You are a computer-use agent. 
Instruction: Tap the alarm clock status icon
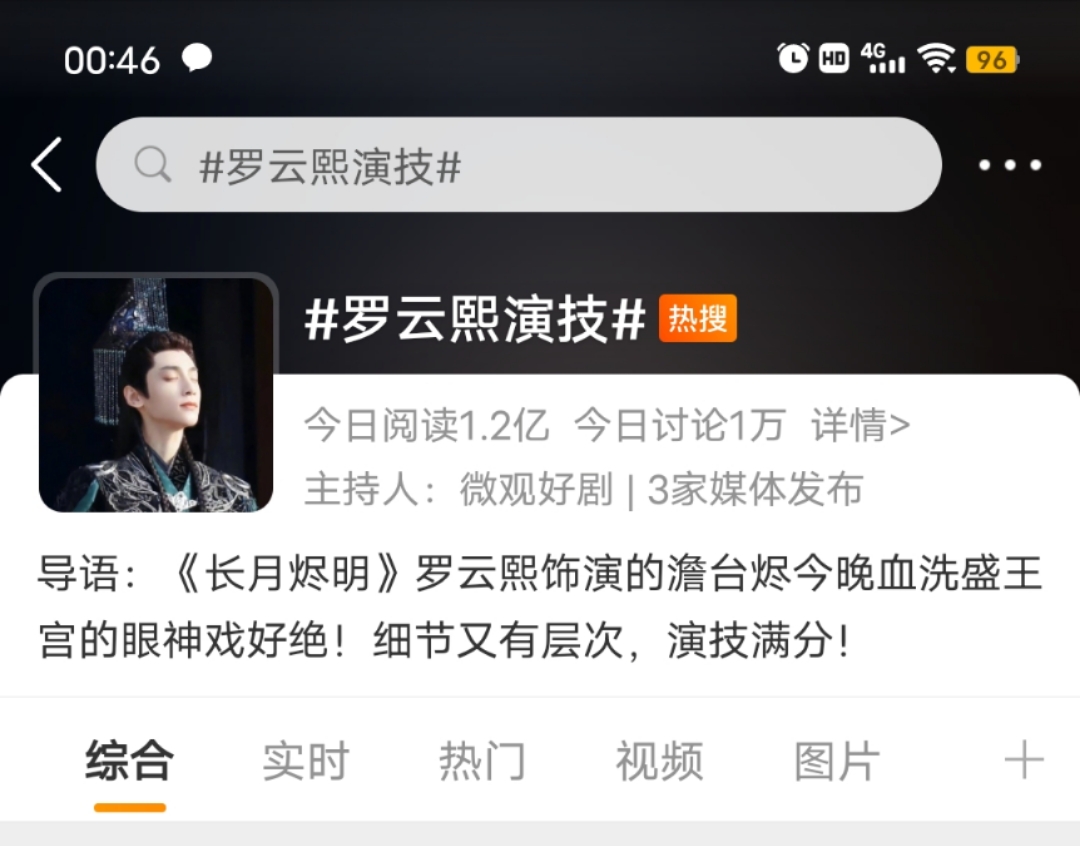[x=793, y=59]
